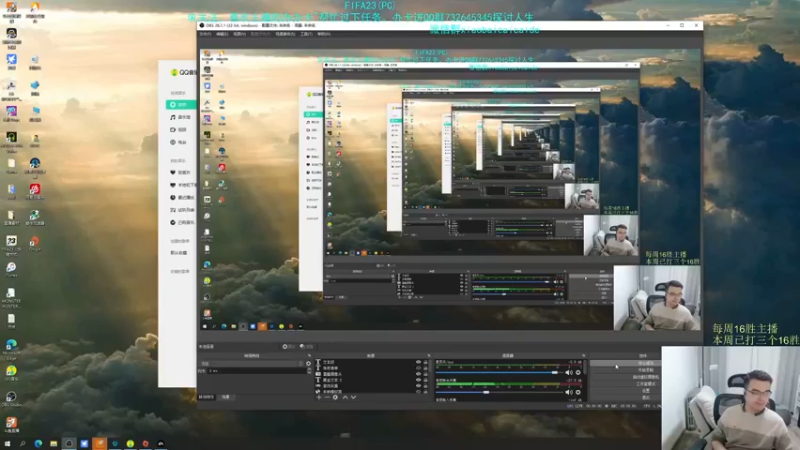800x450 pixels.
Task: Open source filters button under preview
Action: 307,346
